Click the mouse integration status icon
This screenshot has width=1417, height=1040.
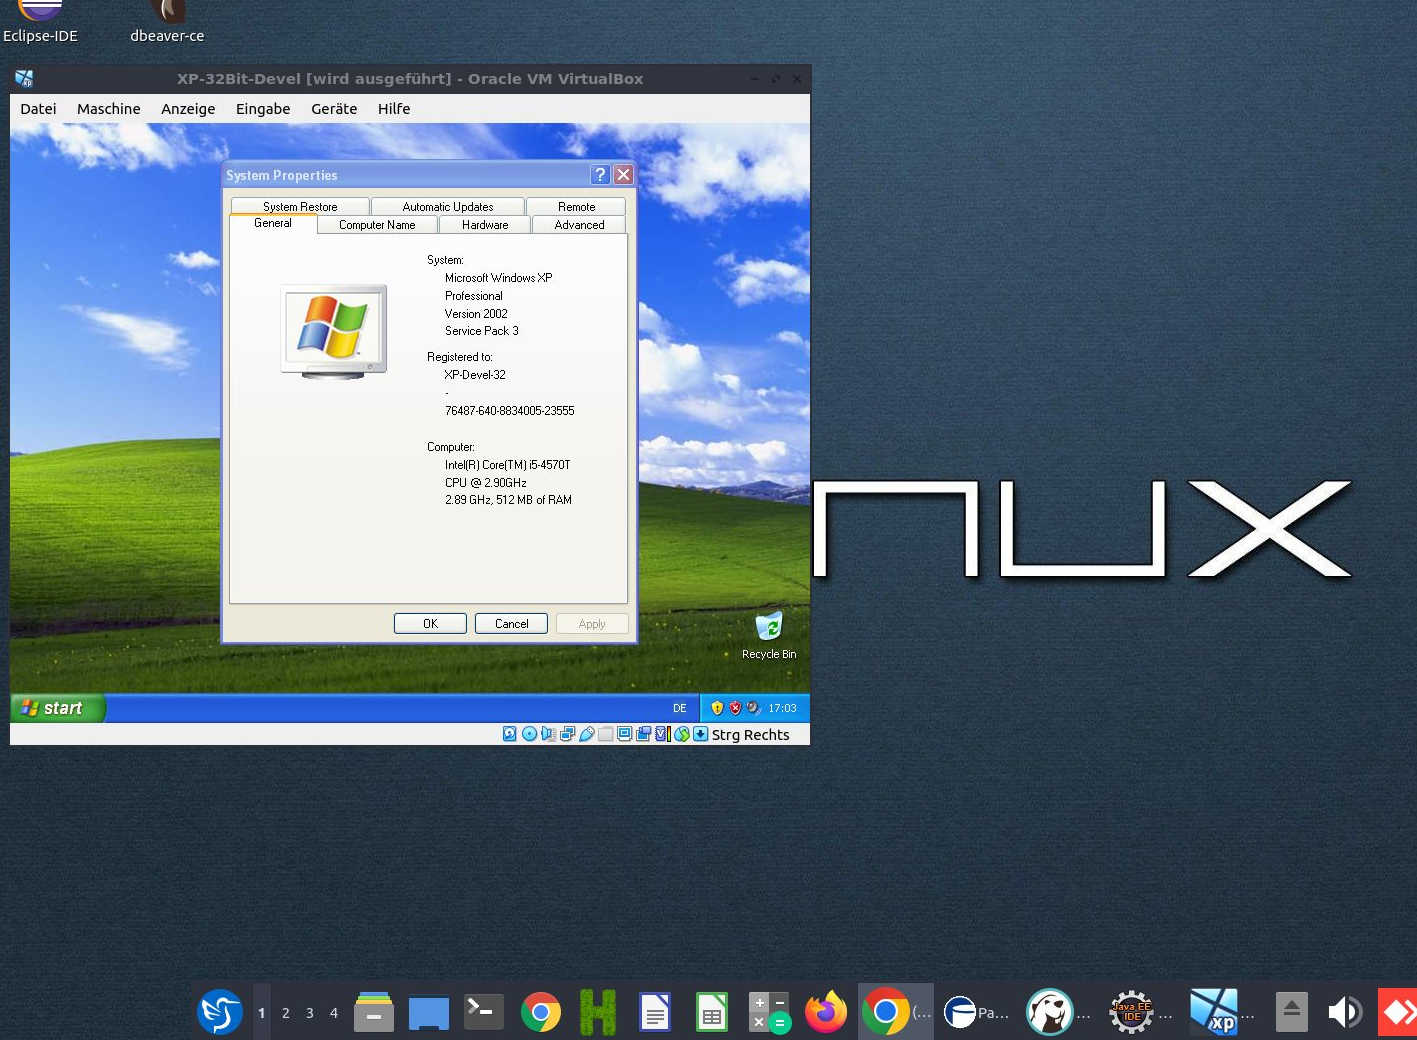(x=682, y=734)
